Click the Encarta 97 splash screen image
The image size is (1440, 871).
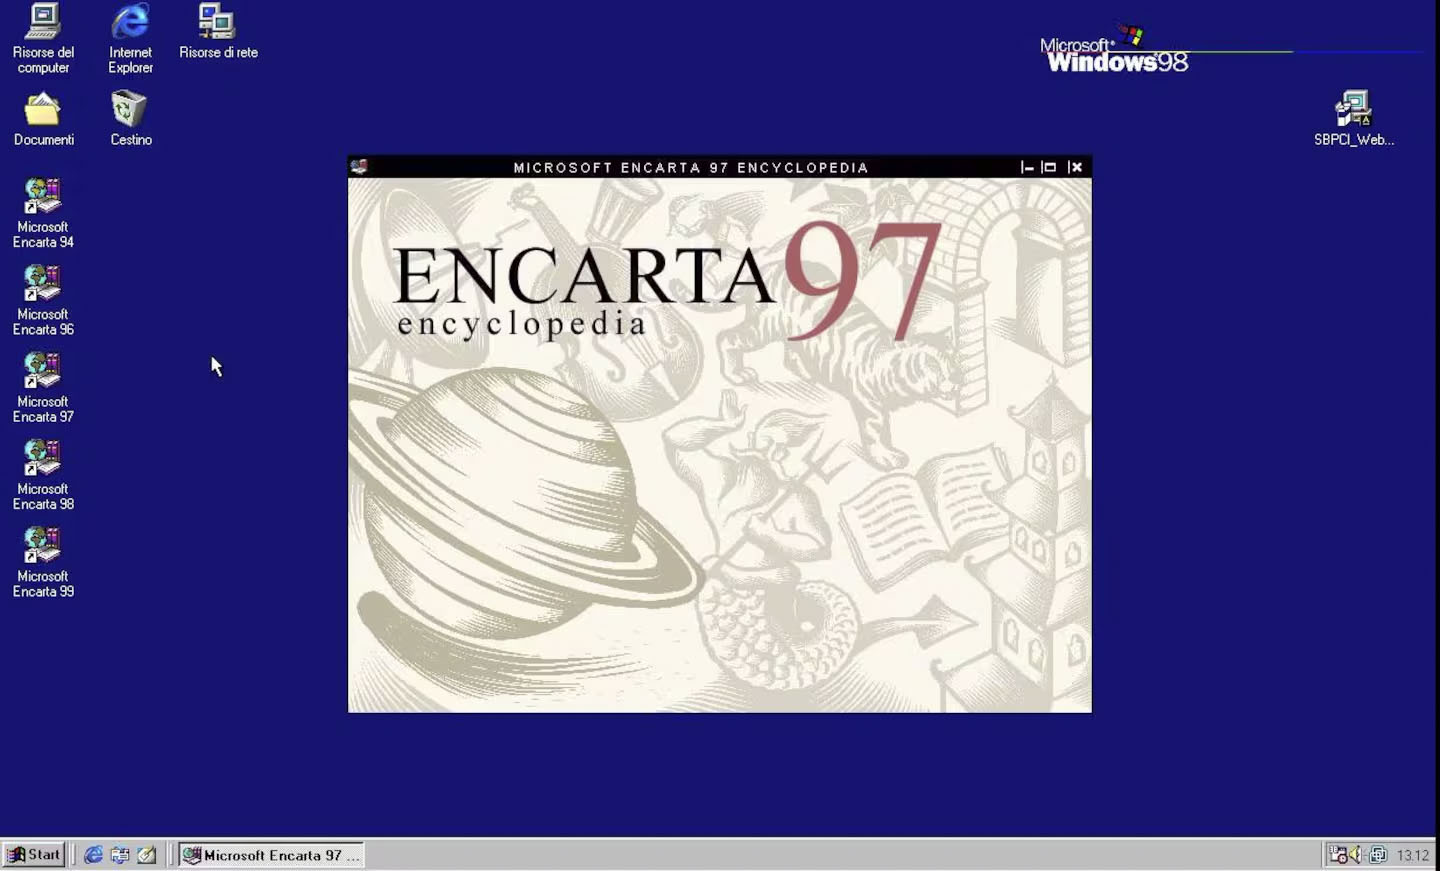click(719, 445)
